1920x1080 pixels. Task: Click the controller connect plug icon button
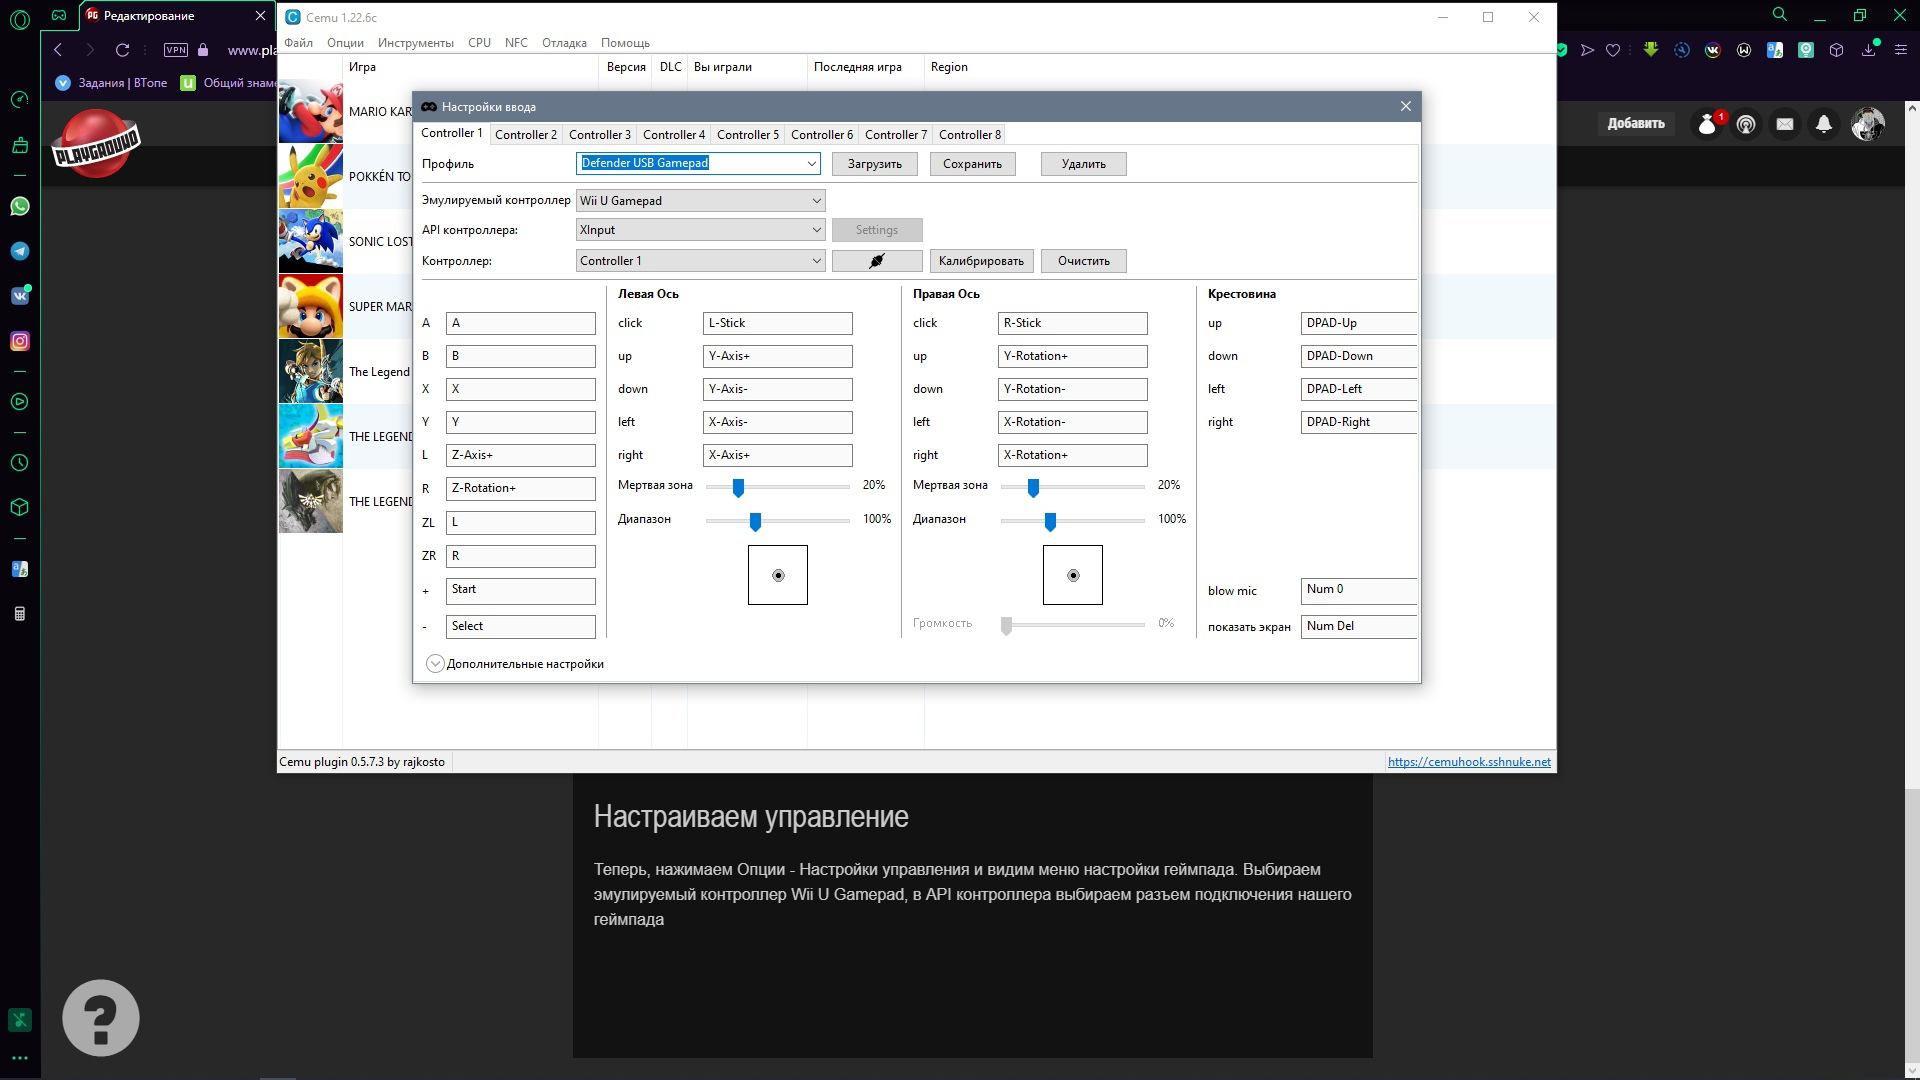pos(877,261)
